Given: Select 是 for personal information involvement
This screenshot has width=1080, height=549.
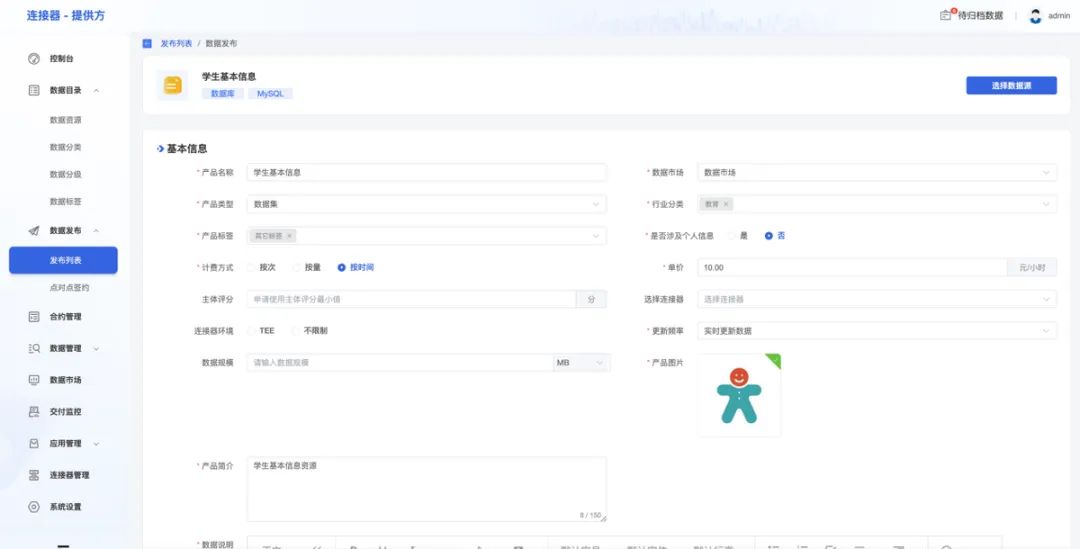Looking at the screenshot, I should click(732, 236).
